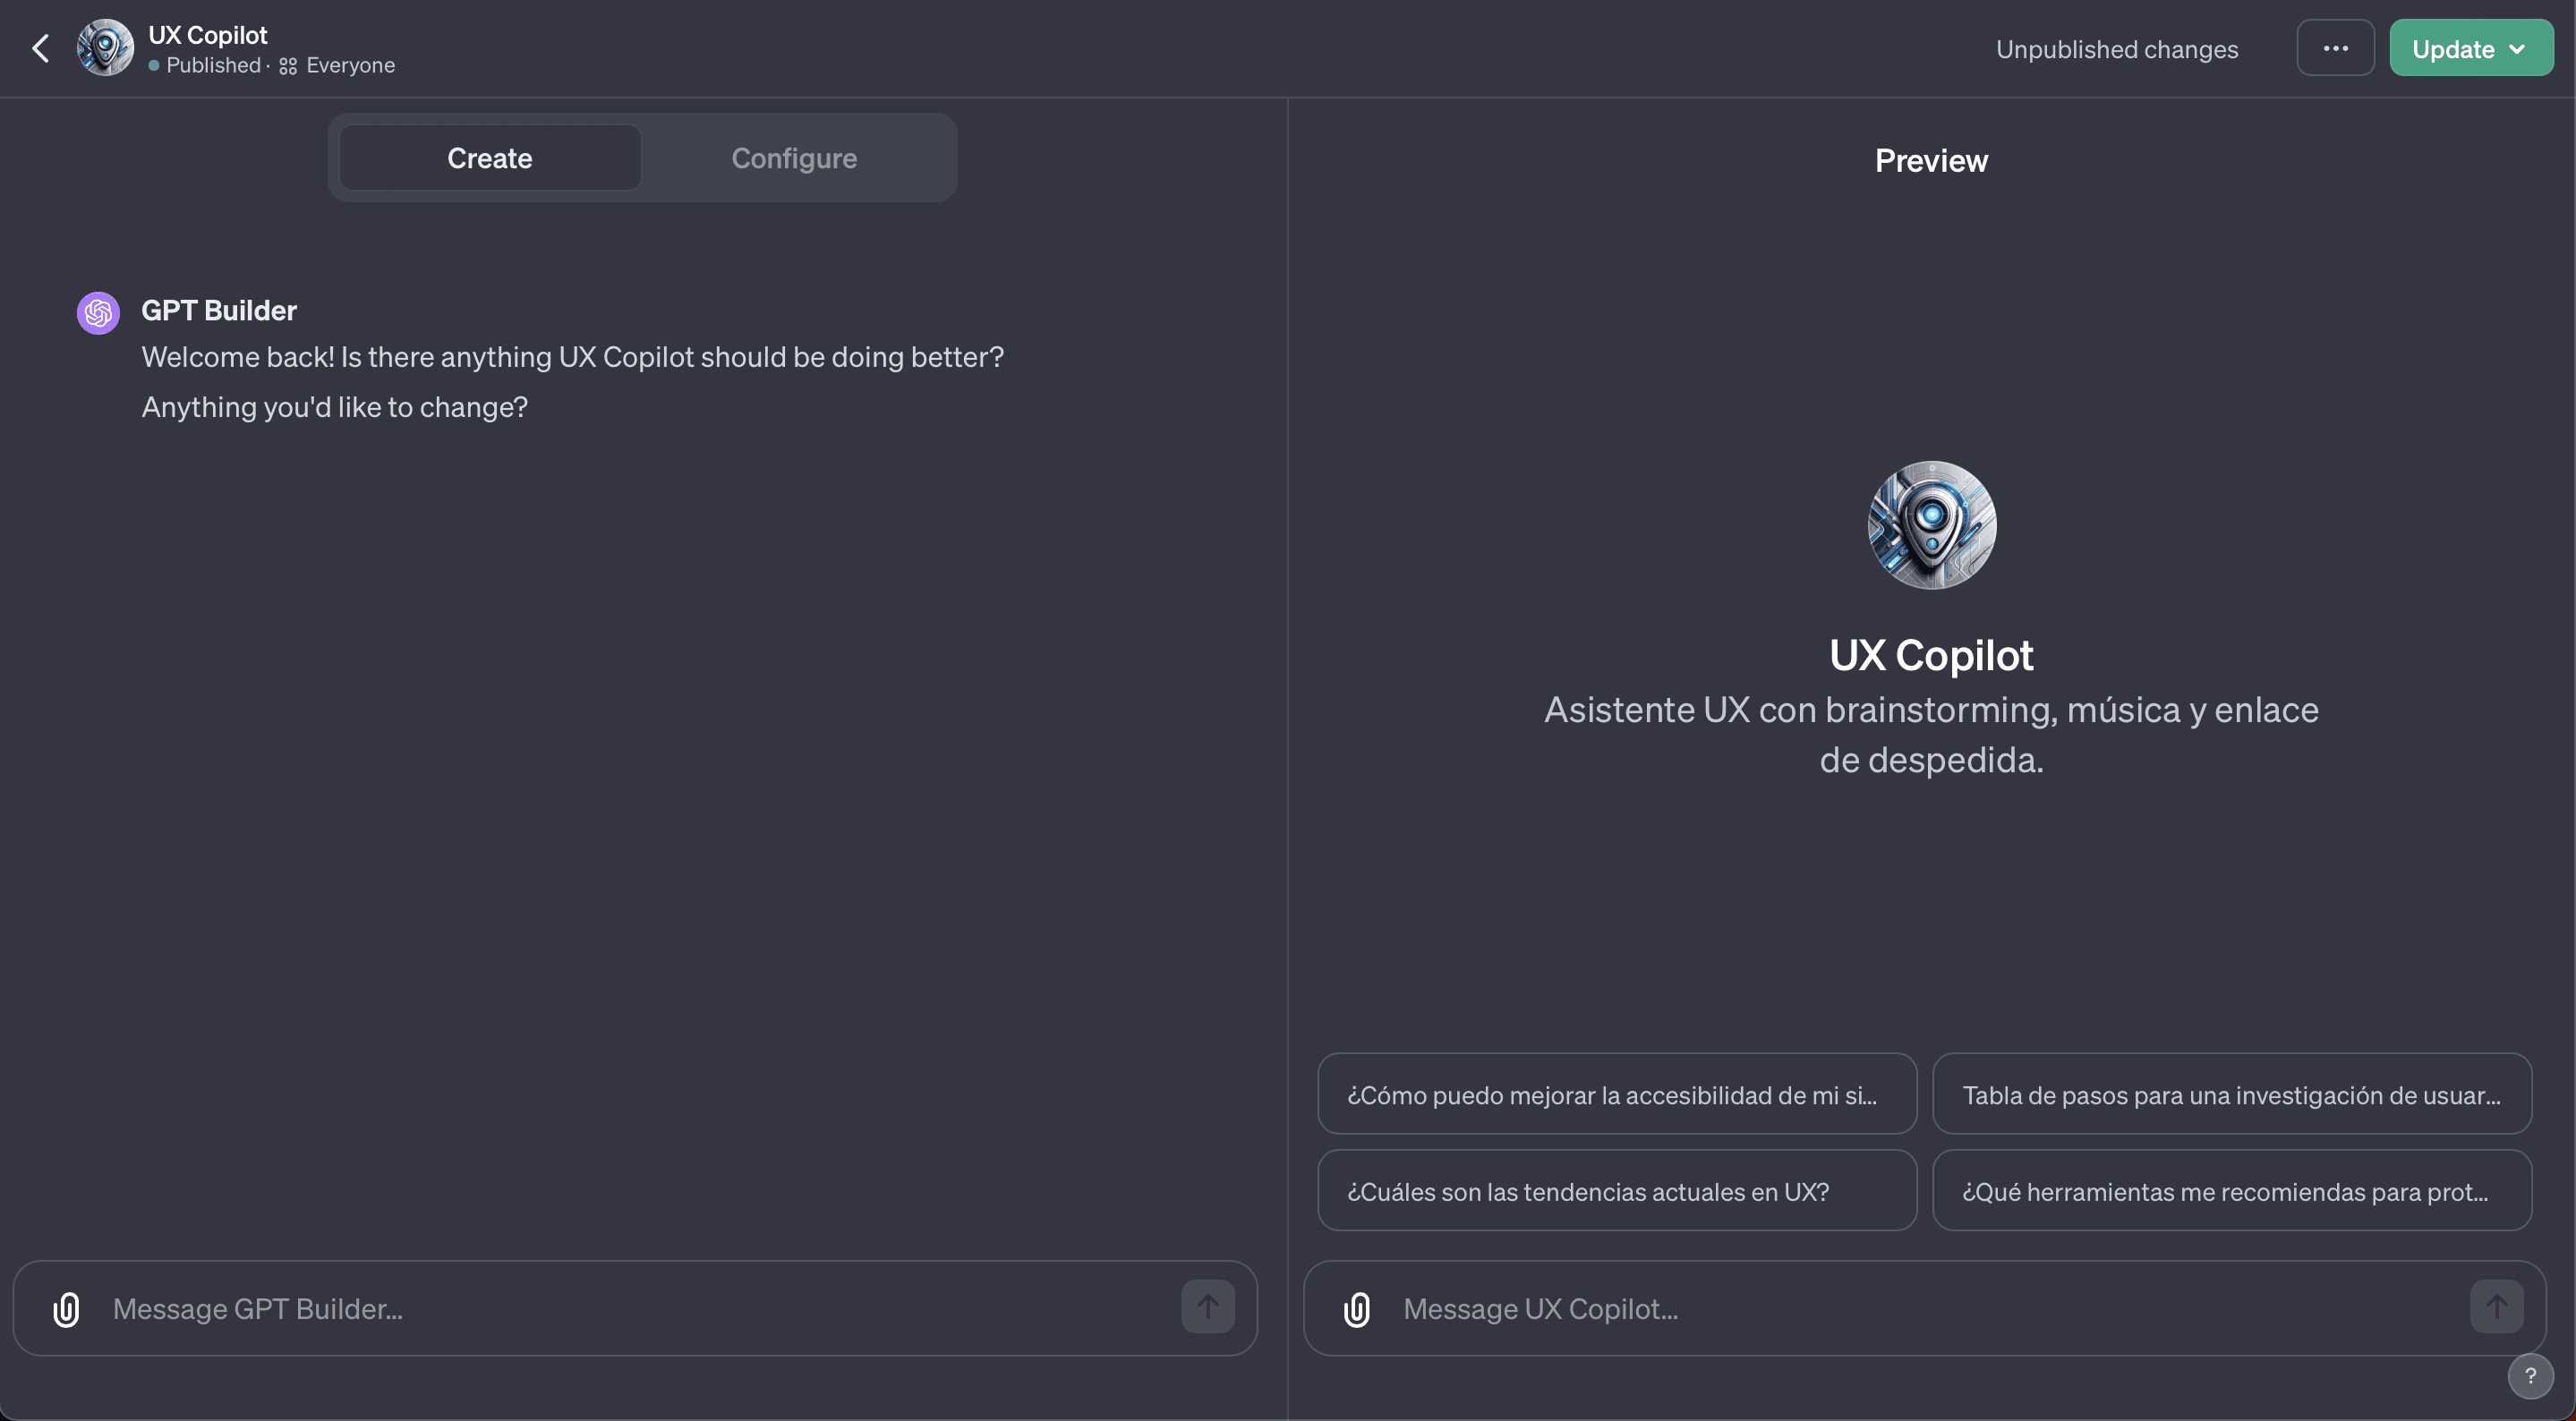2576x1421 pixels.
Task: Select suggestion about mejorar la accesibilidad
Action: point(1616,1094)
